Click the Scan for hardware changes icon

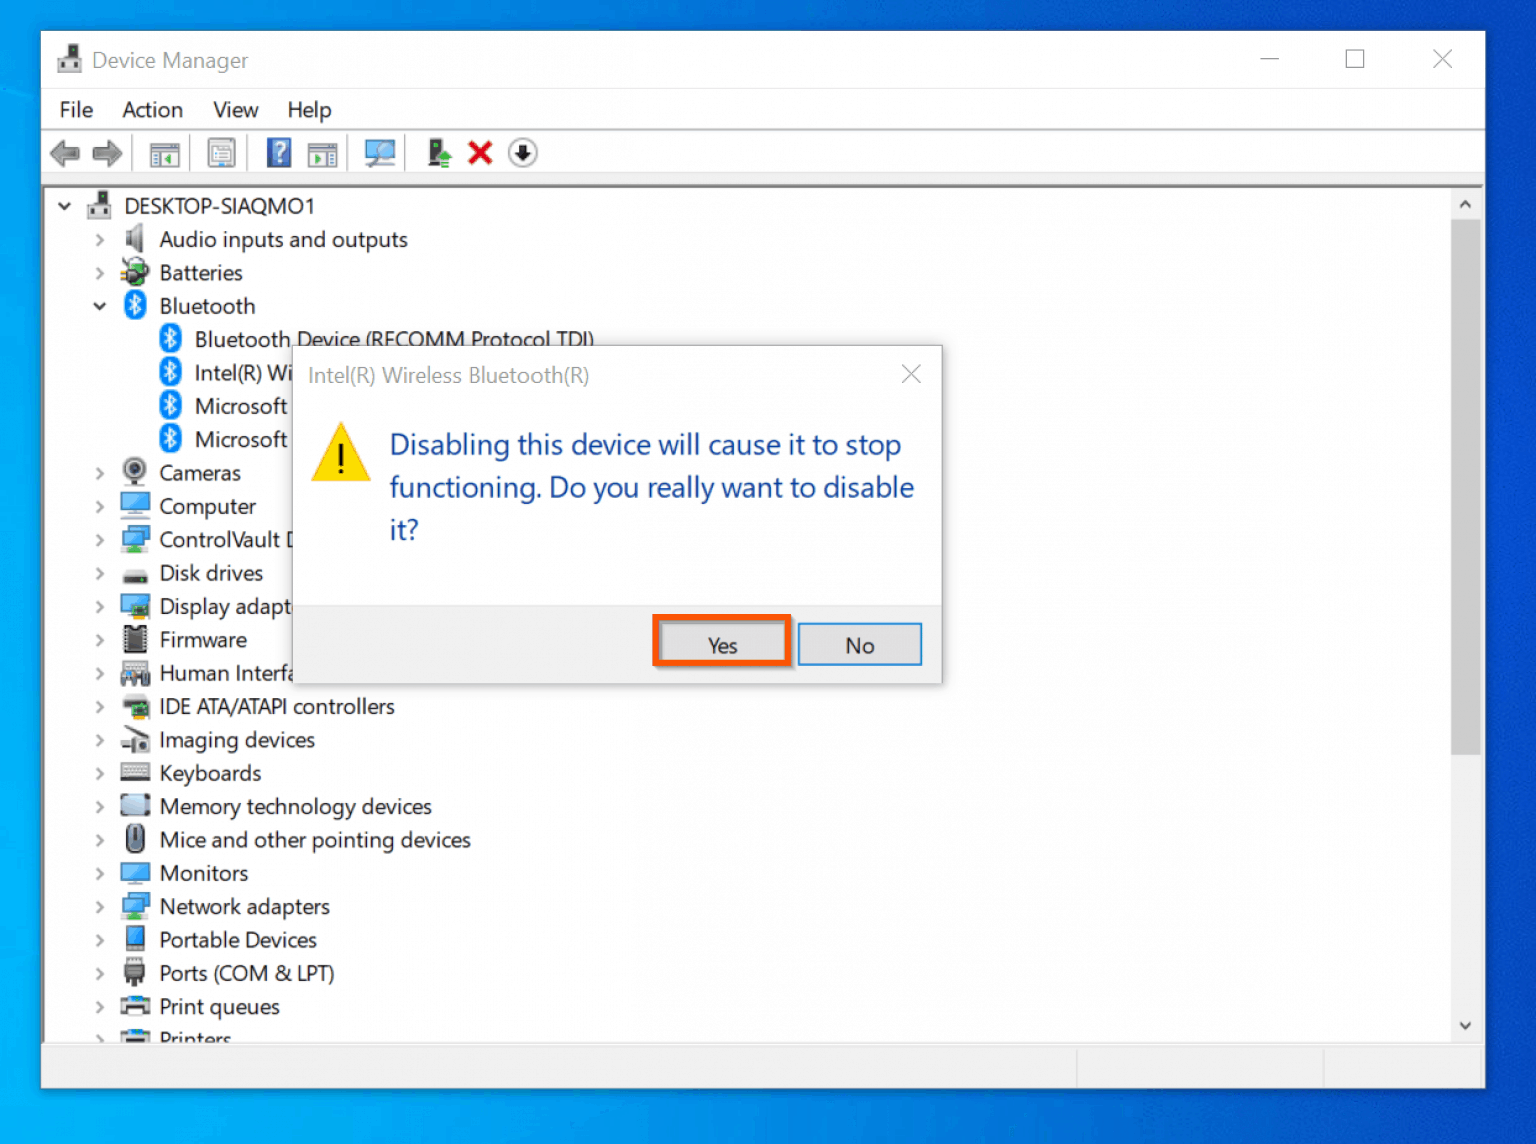tap(378, 152)
